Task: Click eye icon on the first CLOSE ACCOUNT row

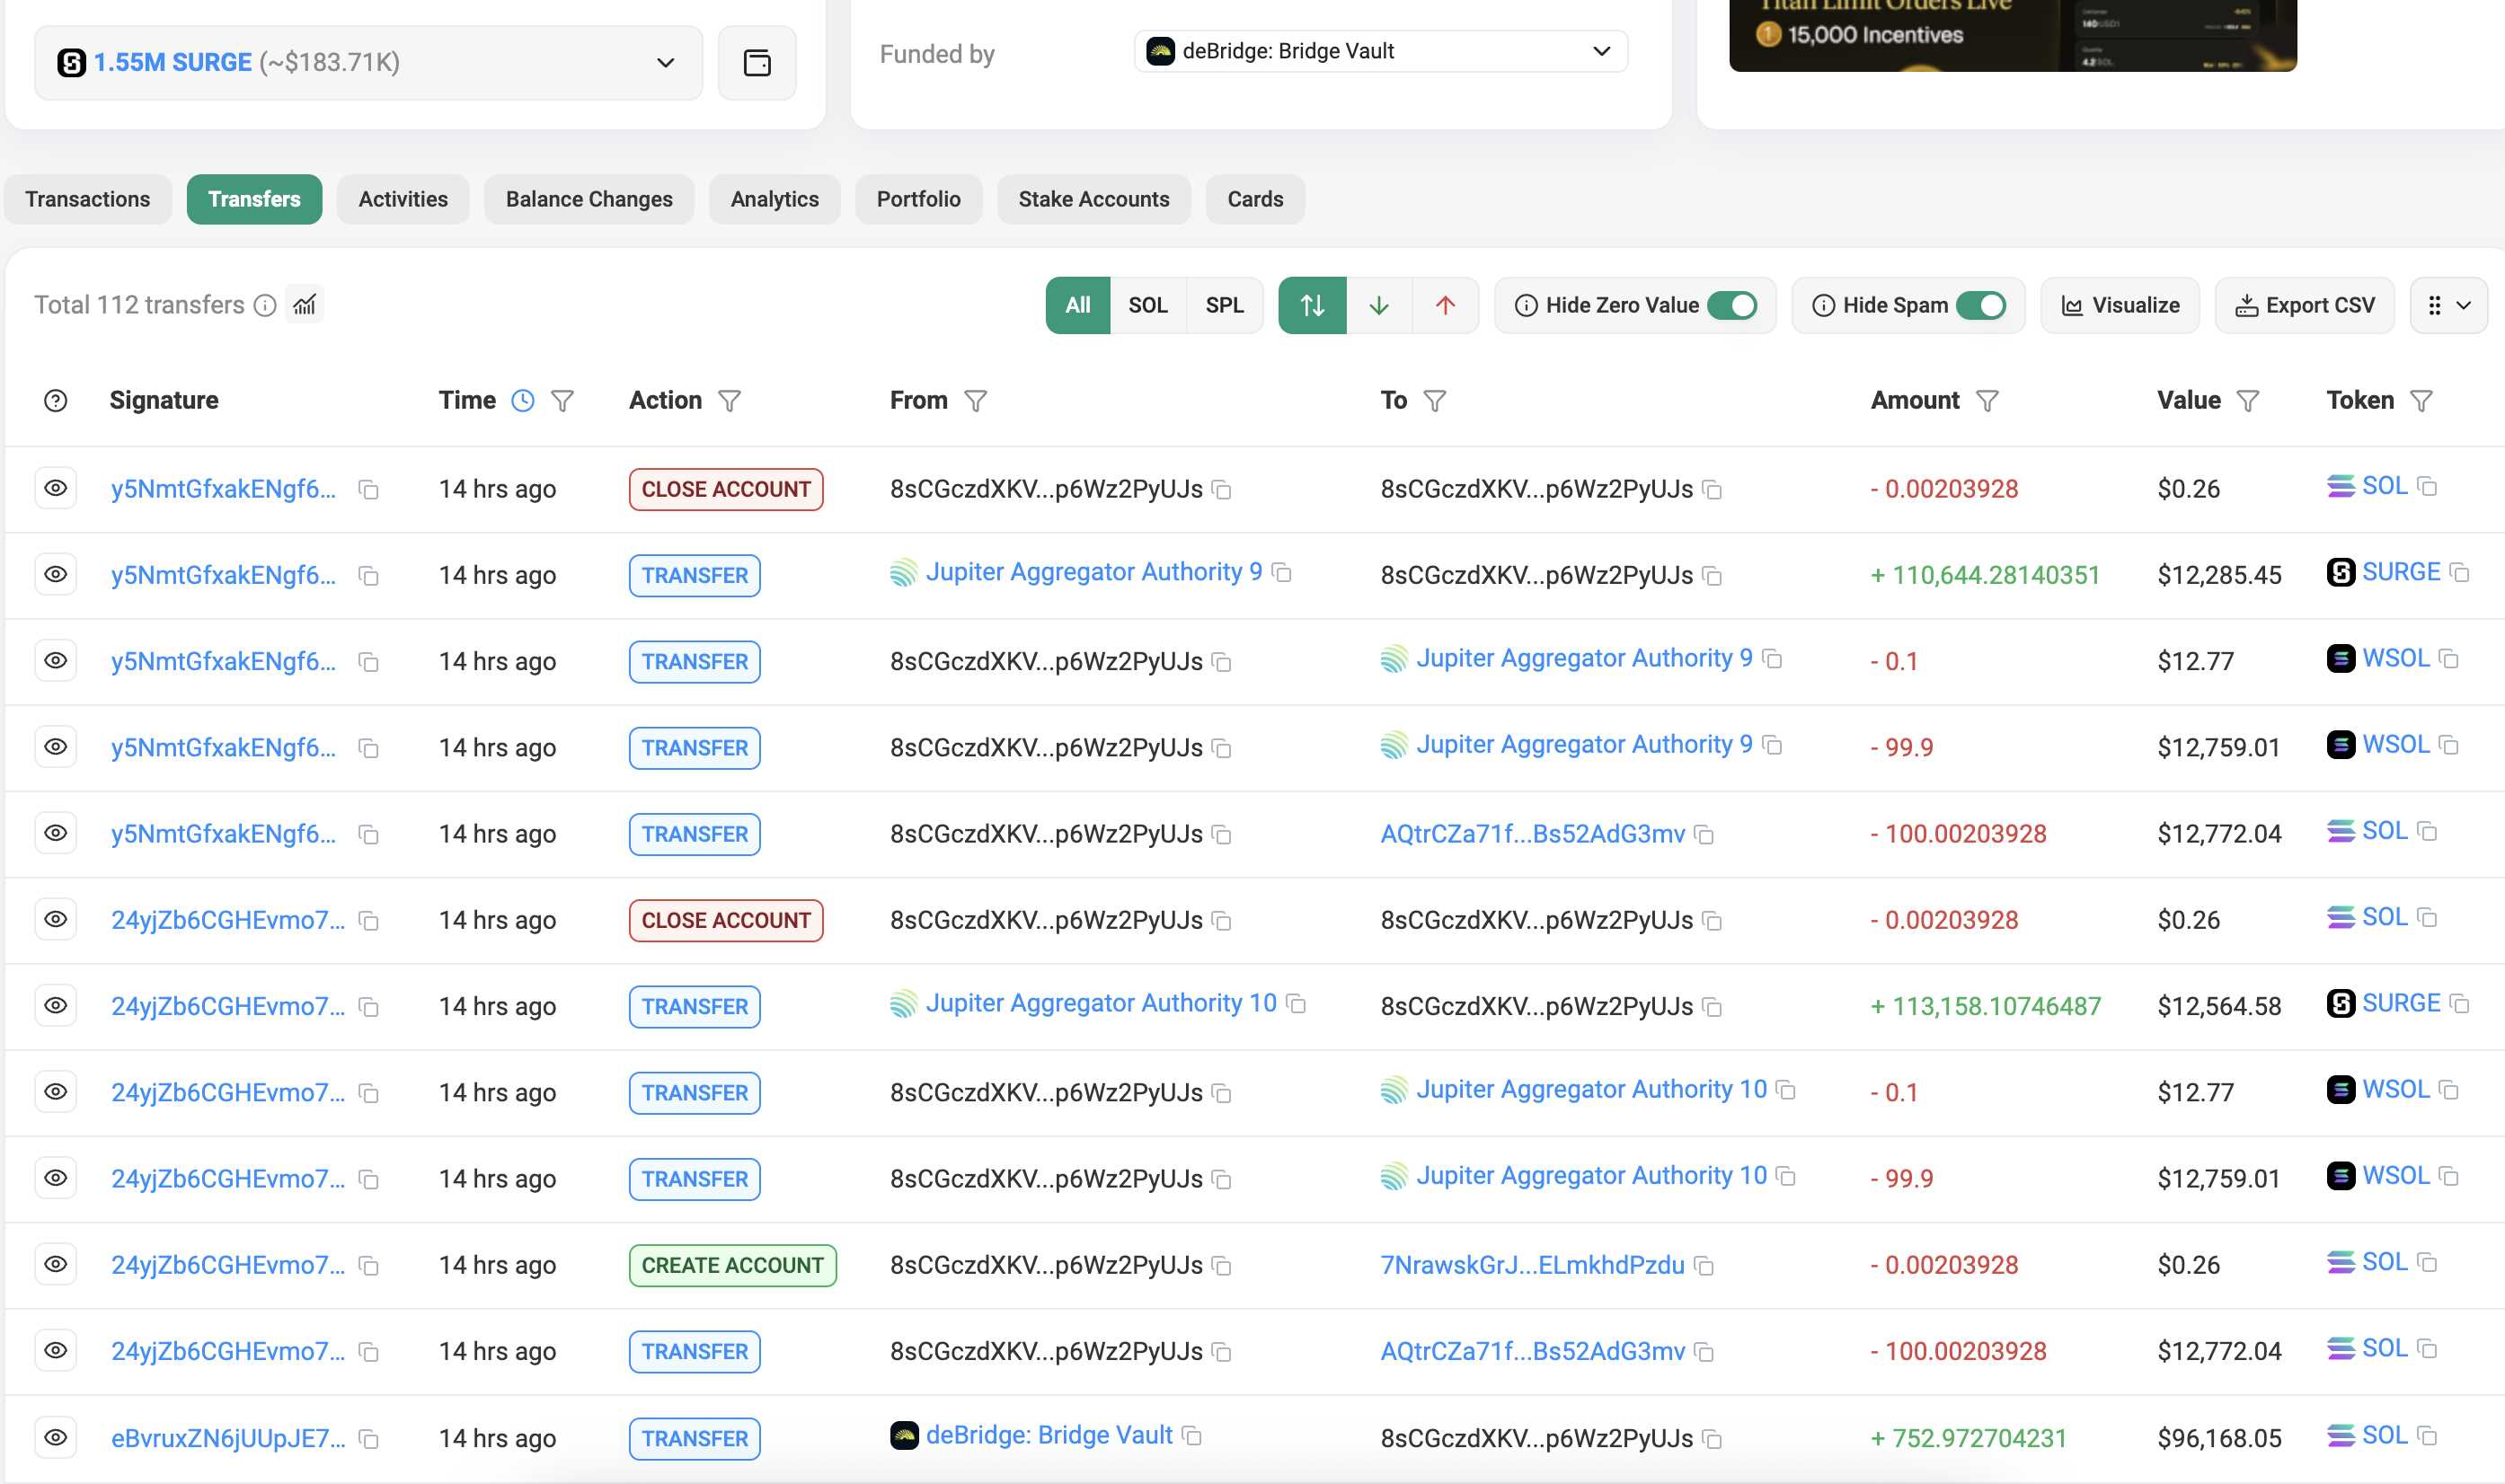Action: [x=56, y=488]
